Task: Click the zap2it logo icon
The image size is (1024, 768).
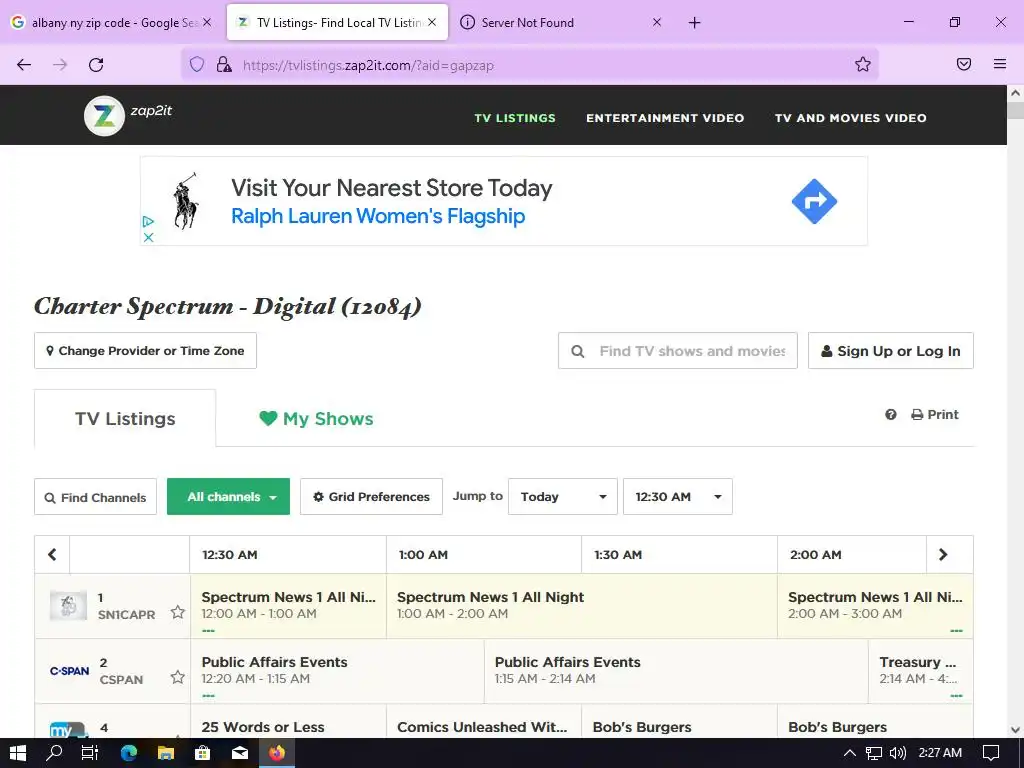Action: (x=104, y=116)
